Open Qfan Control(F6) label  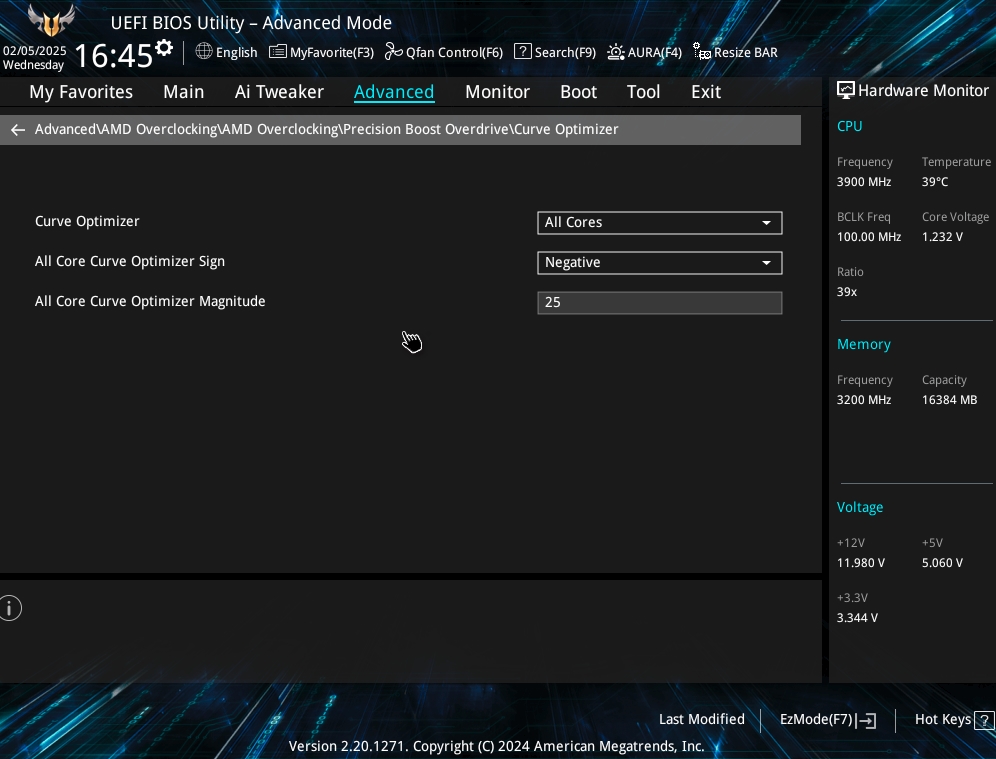coord(454,53)
